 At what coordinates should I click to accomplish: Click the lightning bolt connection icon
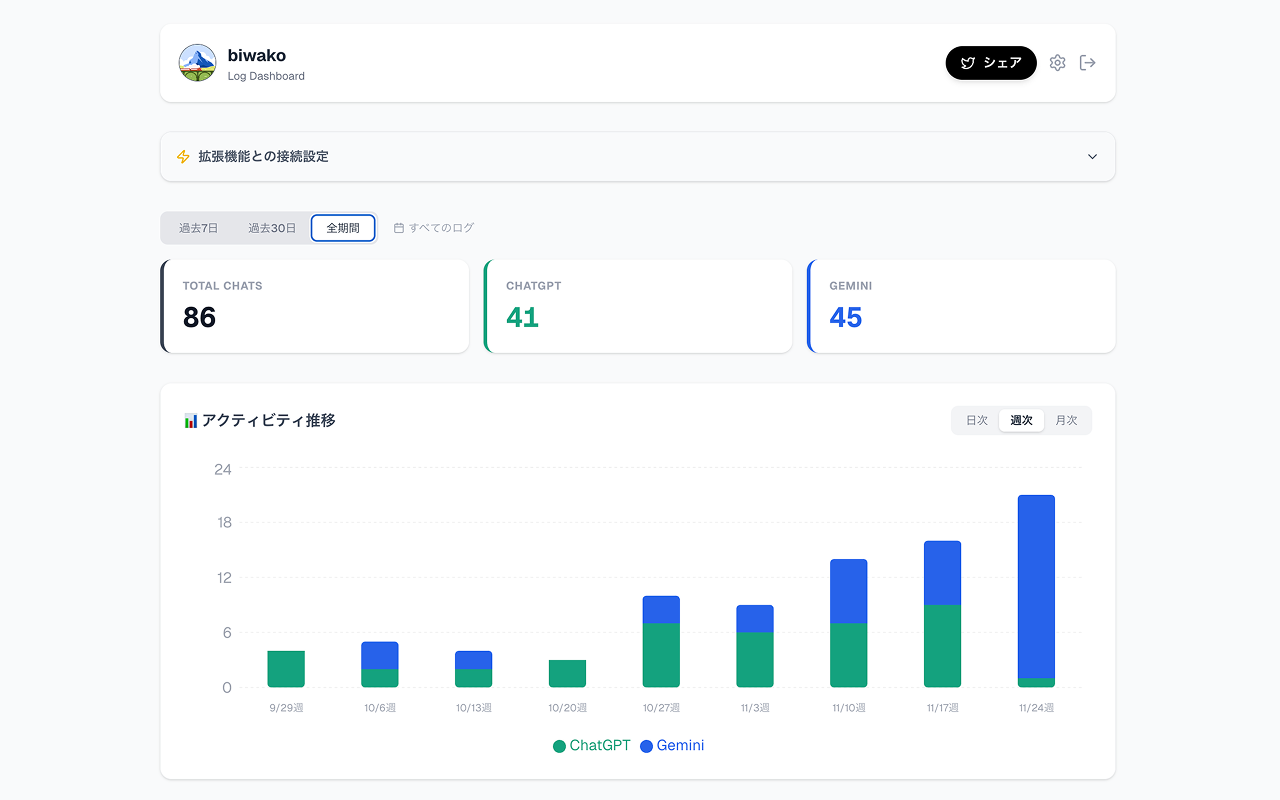tap(183, 157)
